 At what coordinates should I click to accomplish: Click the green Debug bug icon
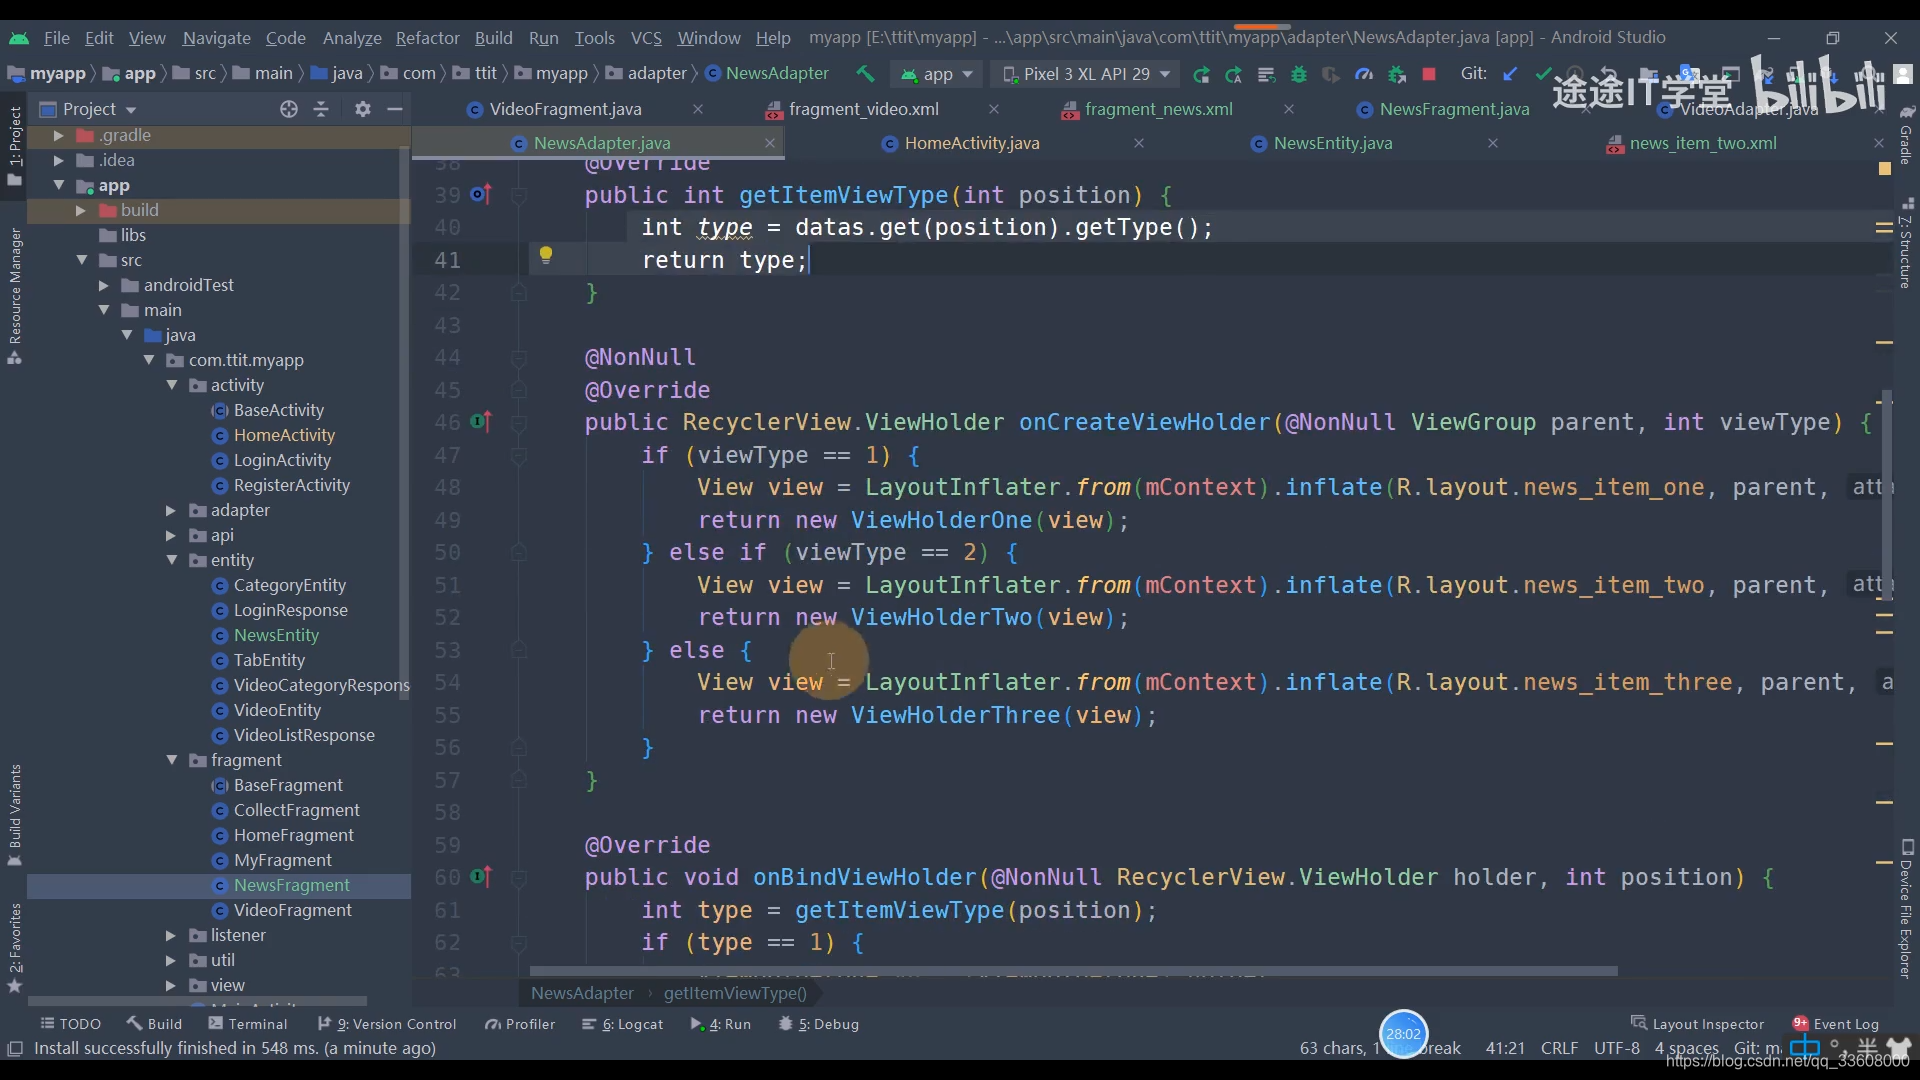click(1298, 74)
